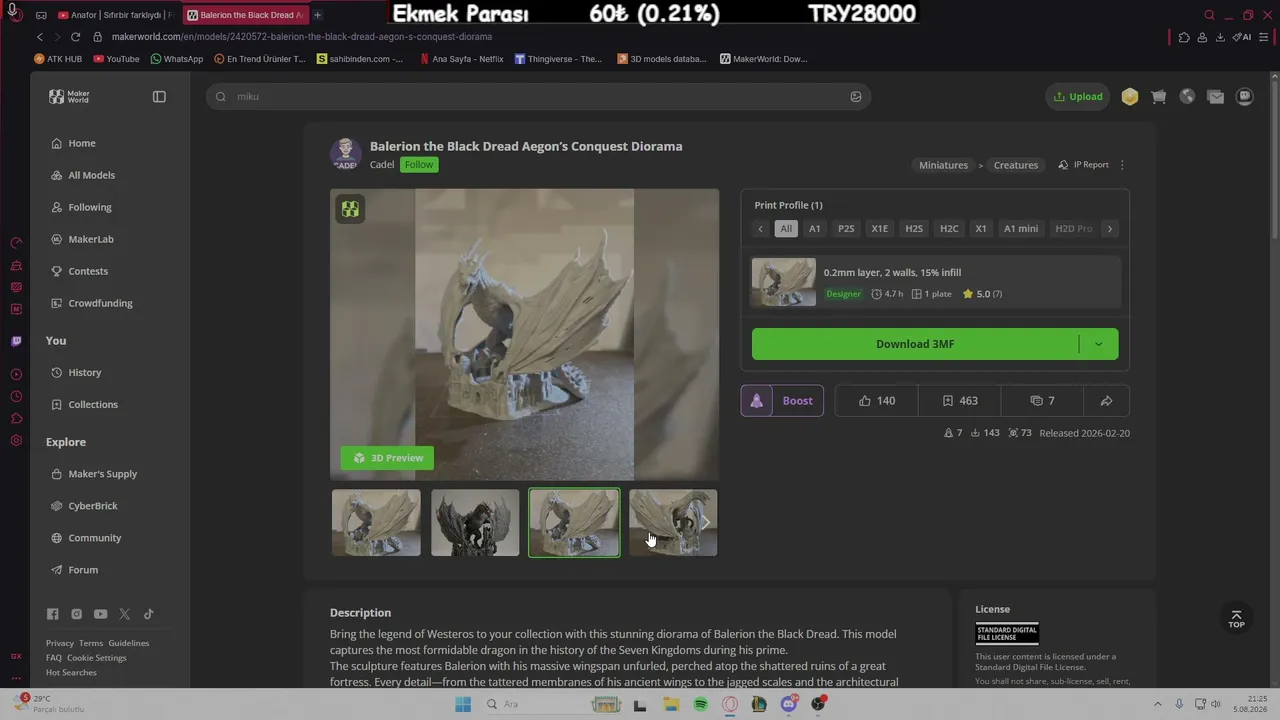Open the 3D Preview
The width and height of the screenshot is (1280, 720).
click(387, 458)
